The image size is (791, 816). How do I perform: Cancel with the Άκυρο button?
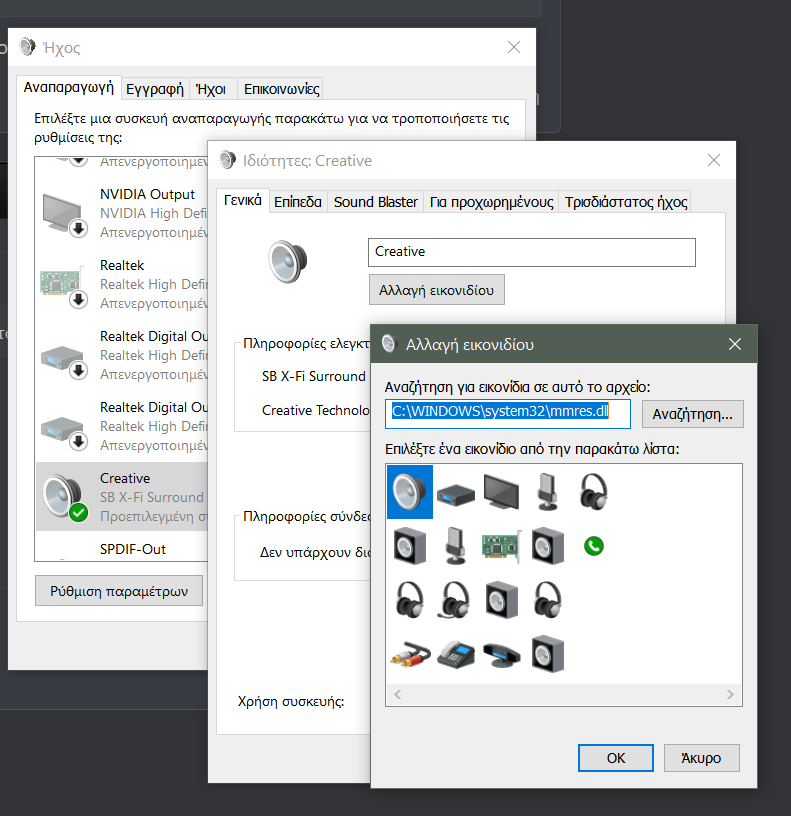click(x=700, y=758)
